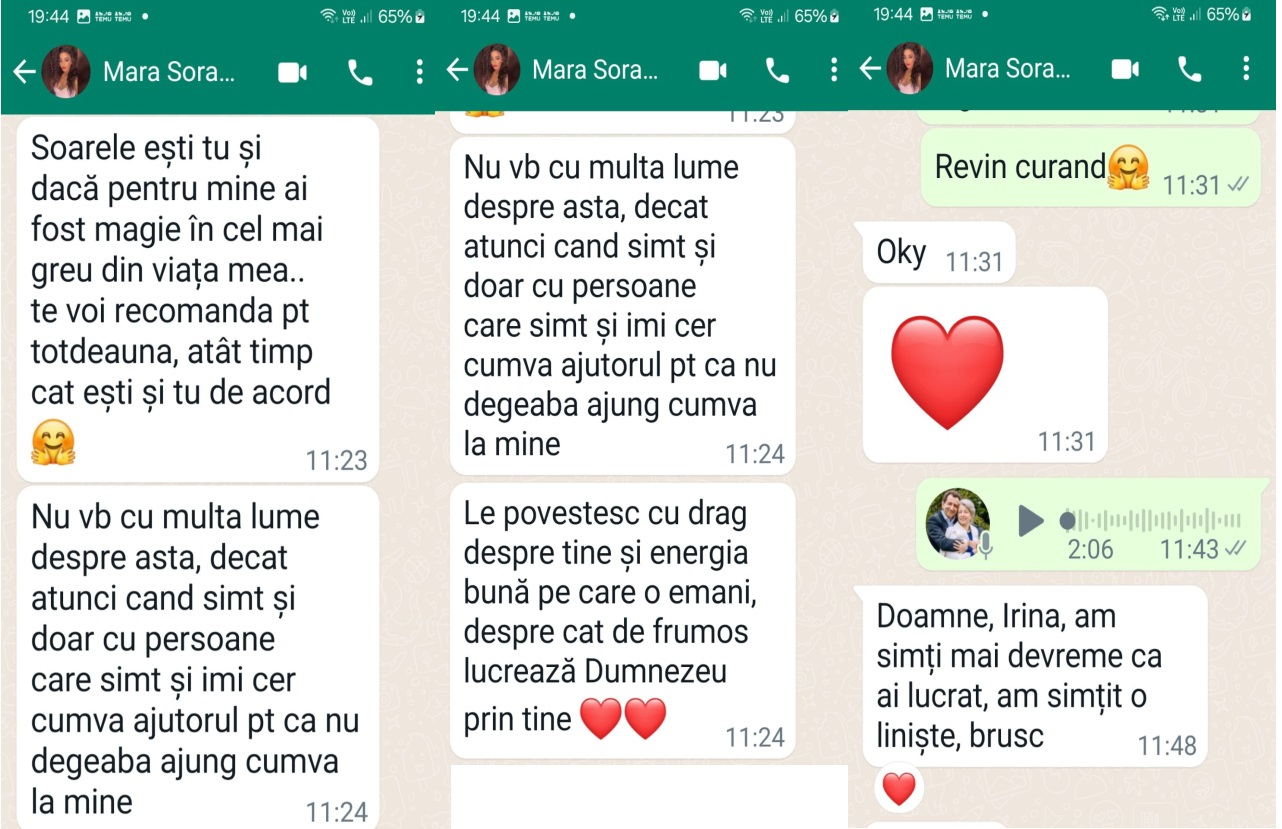Image resolution: width=1282 pixels, height=829 pixels.
Task: Tap the profile picture in the rightmost chat header
Action: click(909, 68)
